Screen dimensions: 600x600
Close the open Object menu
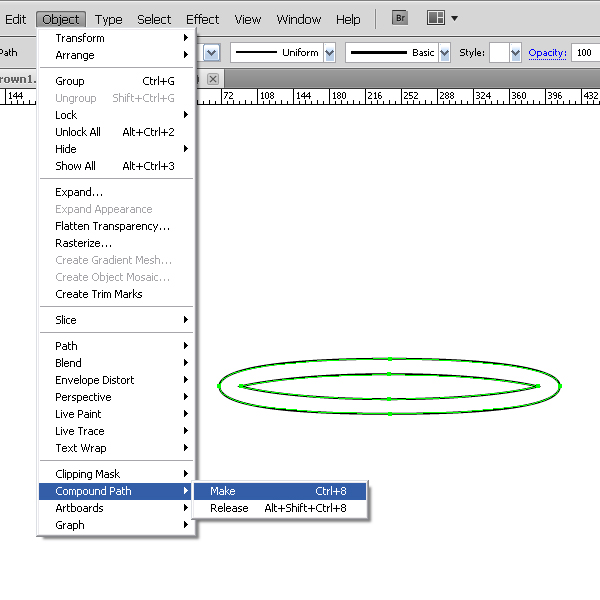(x=61, y=19)
